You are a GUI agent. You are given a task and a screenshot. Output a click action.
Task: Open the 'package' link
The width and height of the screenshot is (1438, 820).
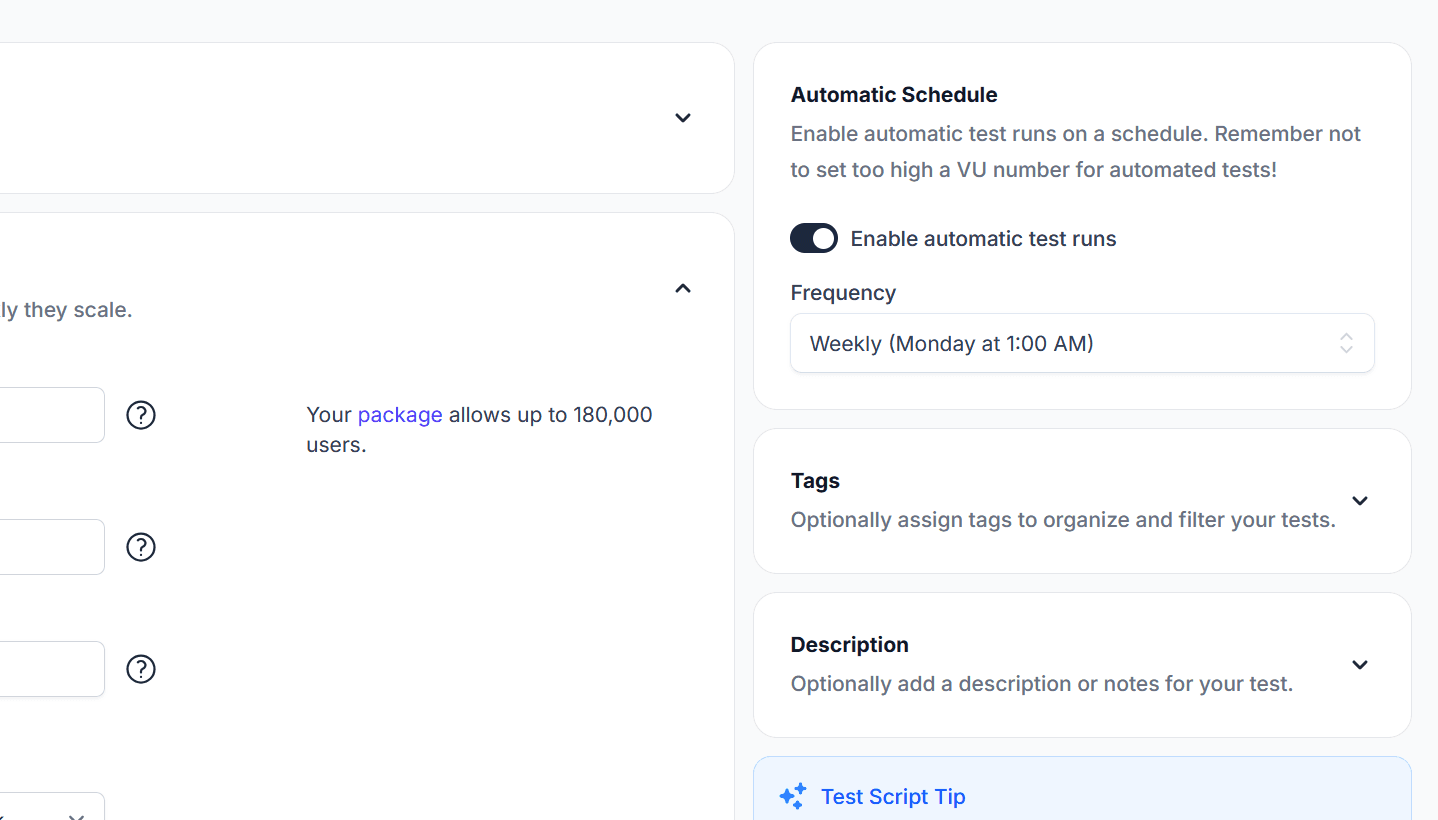pyautogui.click(x=400, y=415)
